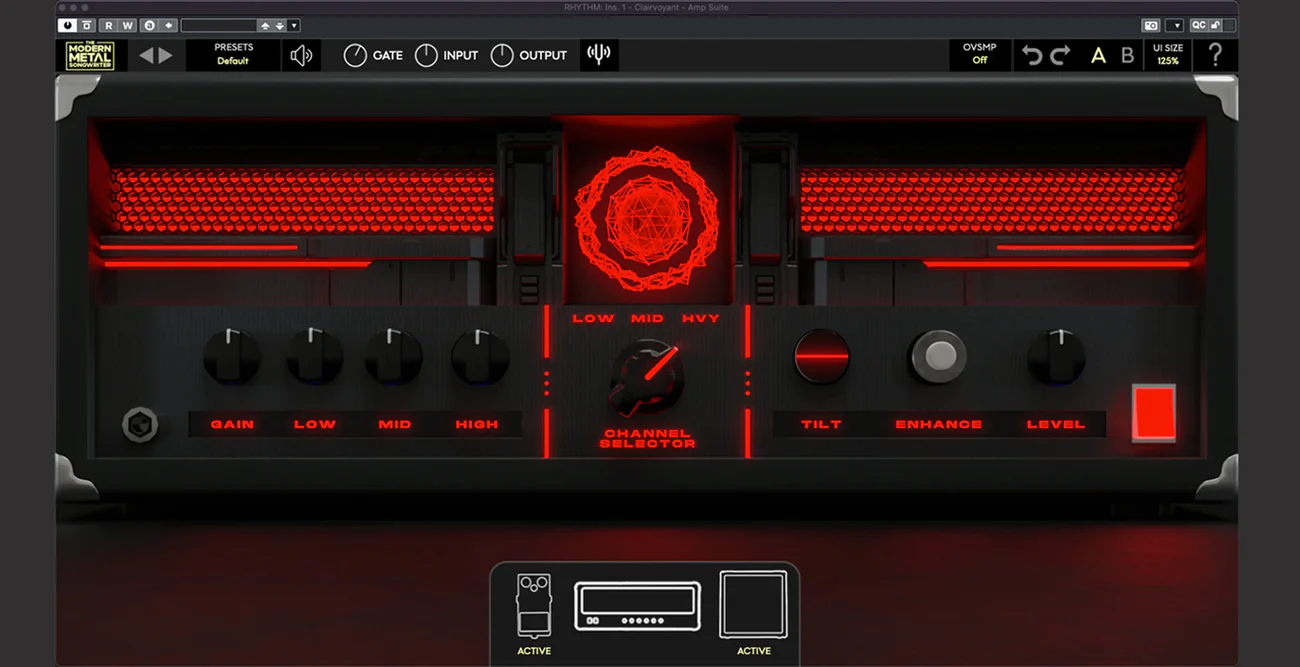Image resolution: width=1300 pixels, height=667 pixels.
Task: Select the stomp pedal section icon
Action: pos(533,606)
